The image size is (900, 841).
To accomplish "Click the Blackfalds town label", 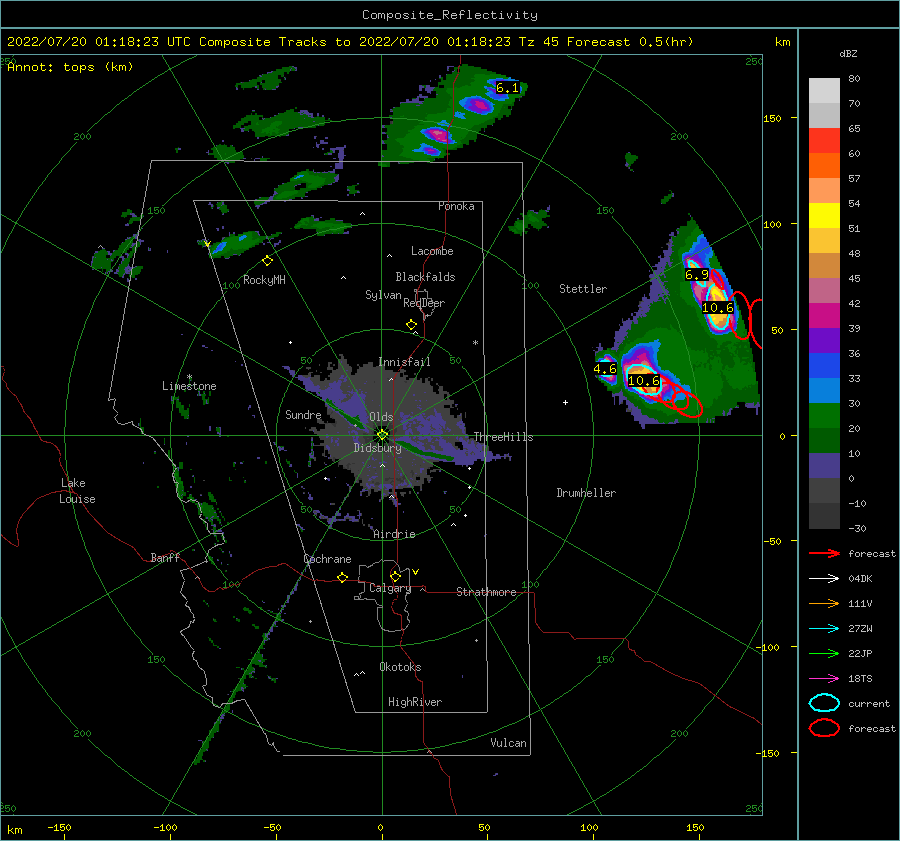I will (425, 277).
